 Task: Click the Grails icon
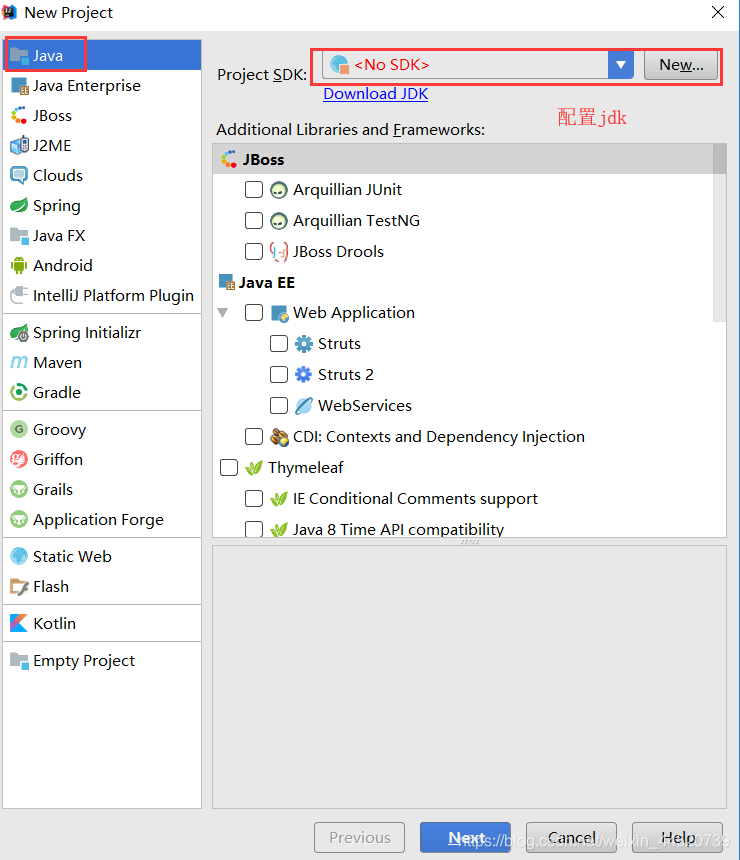point(19,489)
